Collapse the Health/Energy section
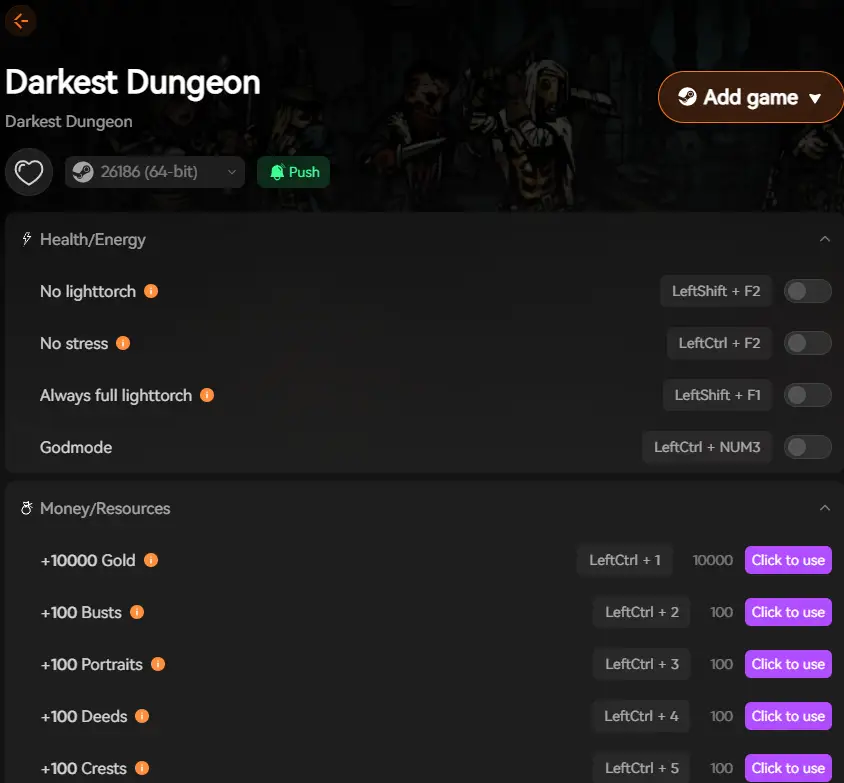This screenshot has width=844, height=783. 825,239
